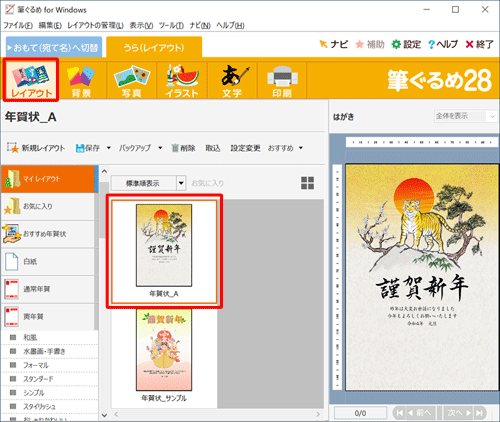Open ファイル menu
Screen dimensions: 500x422
[18, 25]
